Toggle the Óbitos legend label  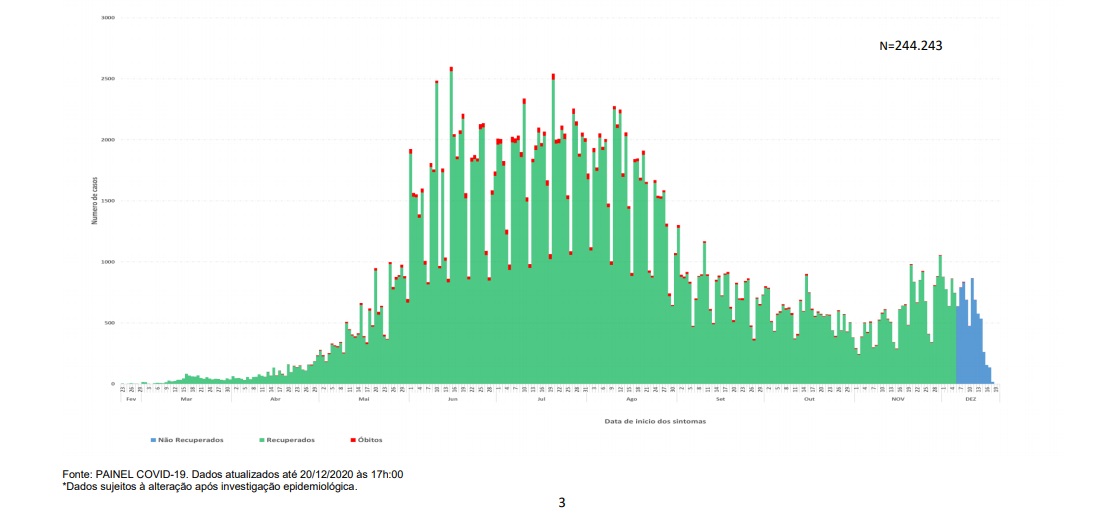click(370, 439)
